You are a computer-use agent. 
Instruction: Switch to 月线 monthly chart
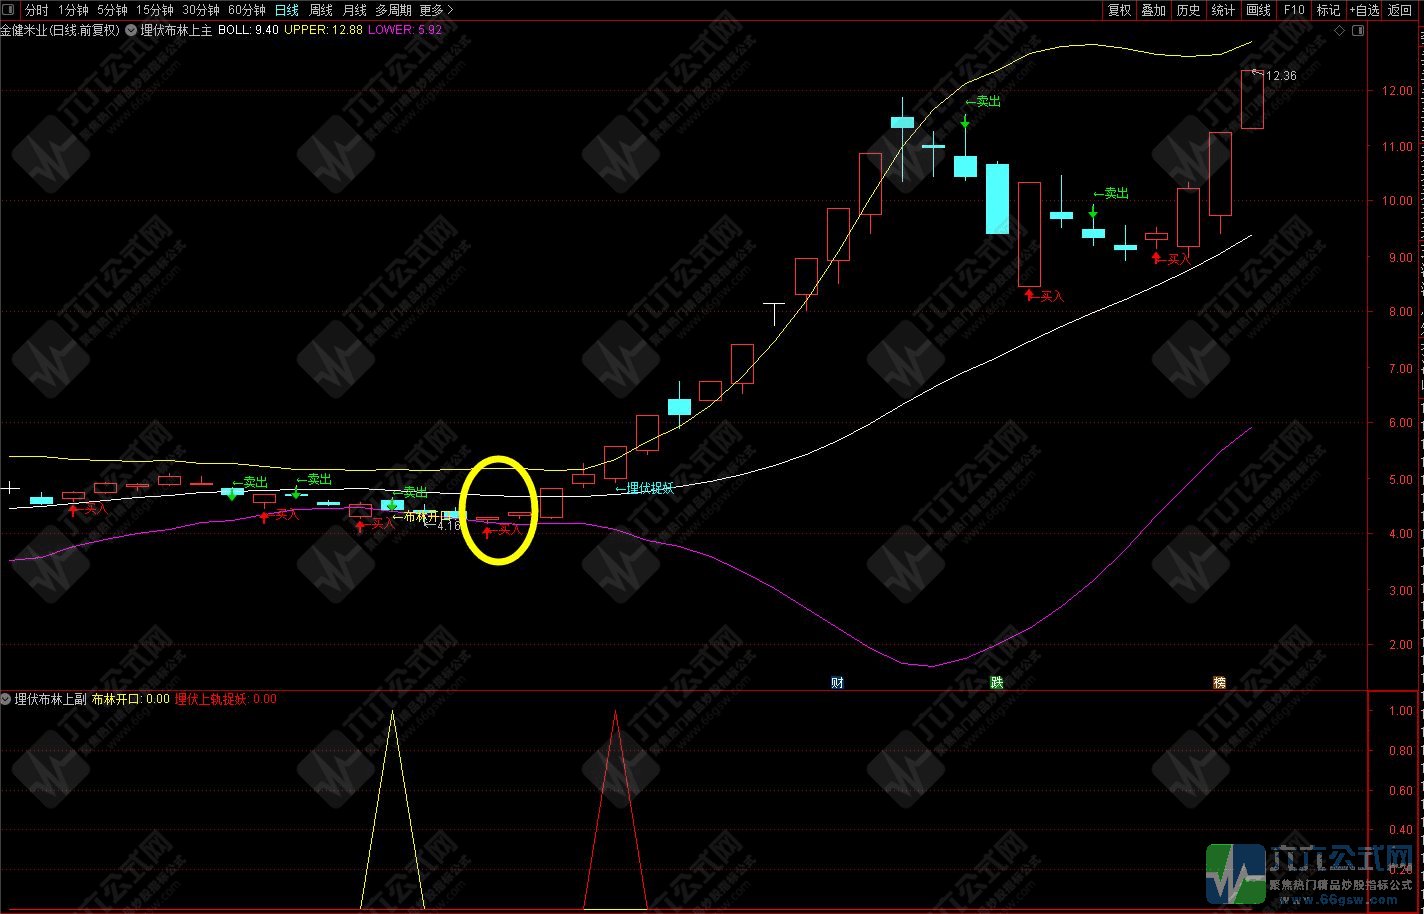(355, 10)
